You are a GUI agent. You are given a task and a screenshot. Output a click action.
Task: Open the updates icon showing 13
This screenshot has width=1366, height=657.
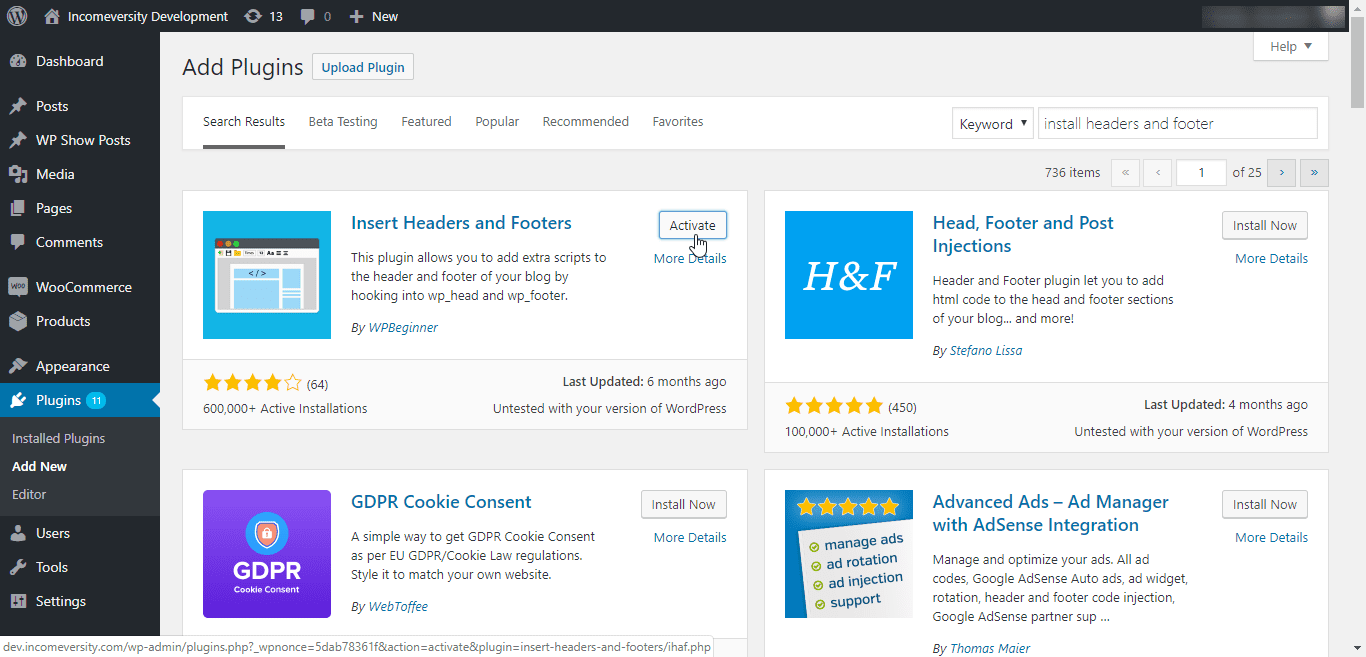tap(253, 16)
